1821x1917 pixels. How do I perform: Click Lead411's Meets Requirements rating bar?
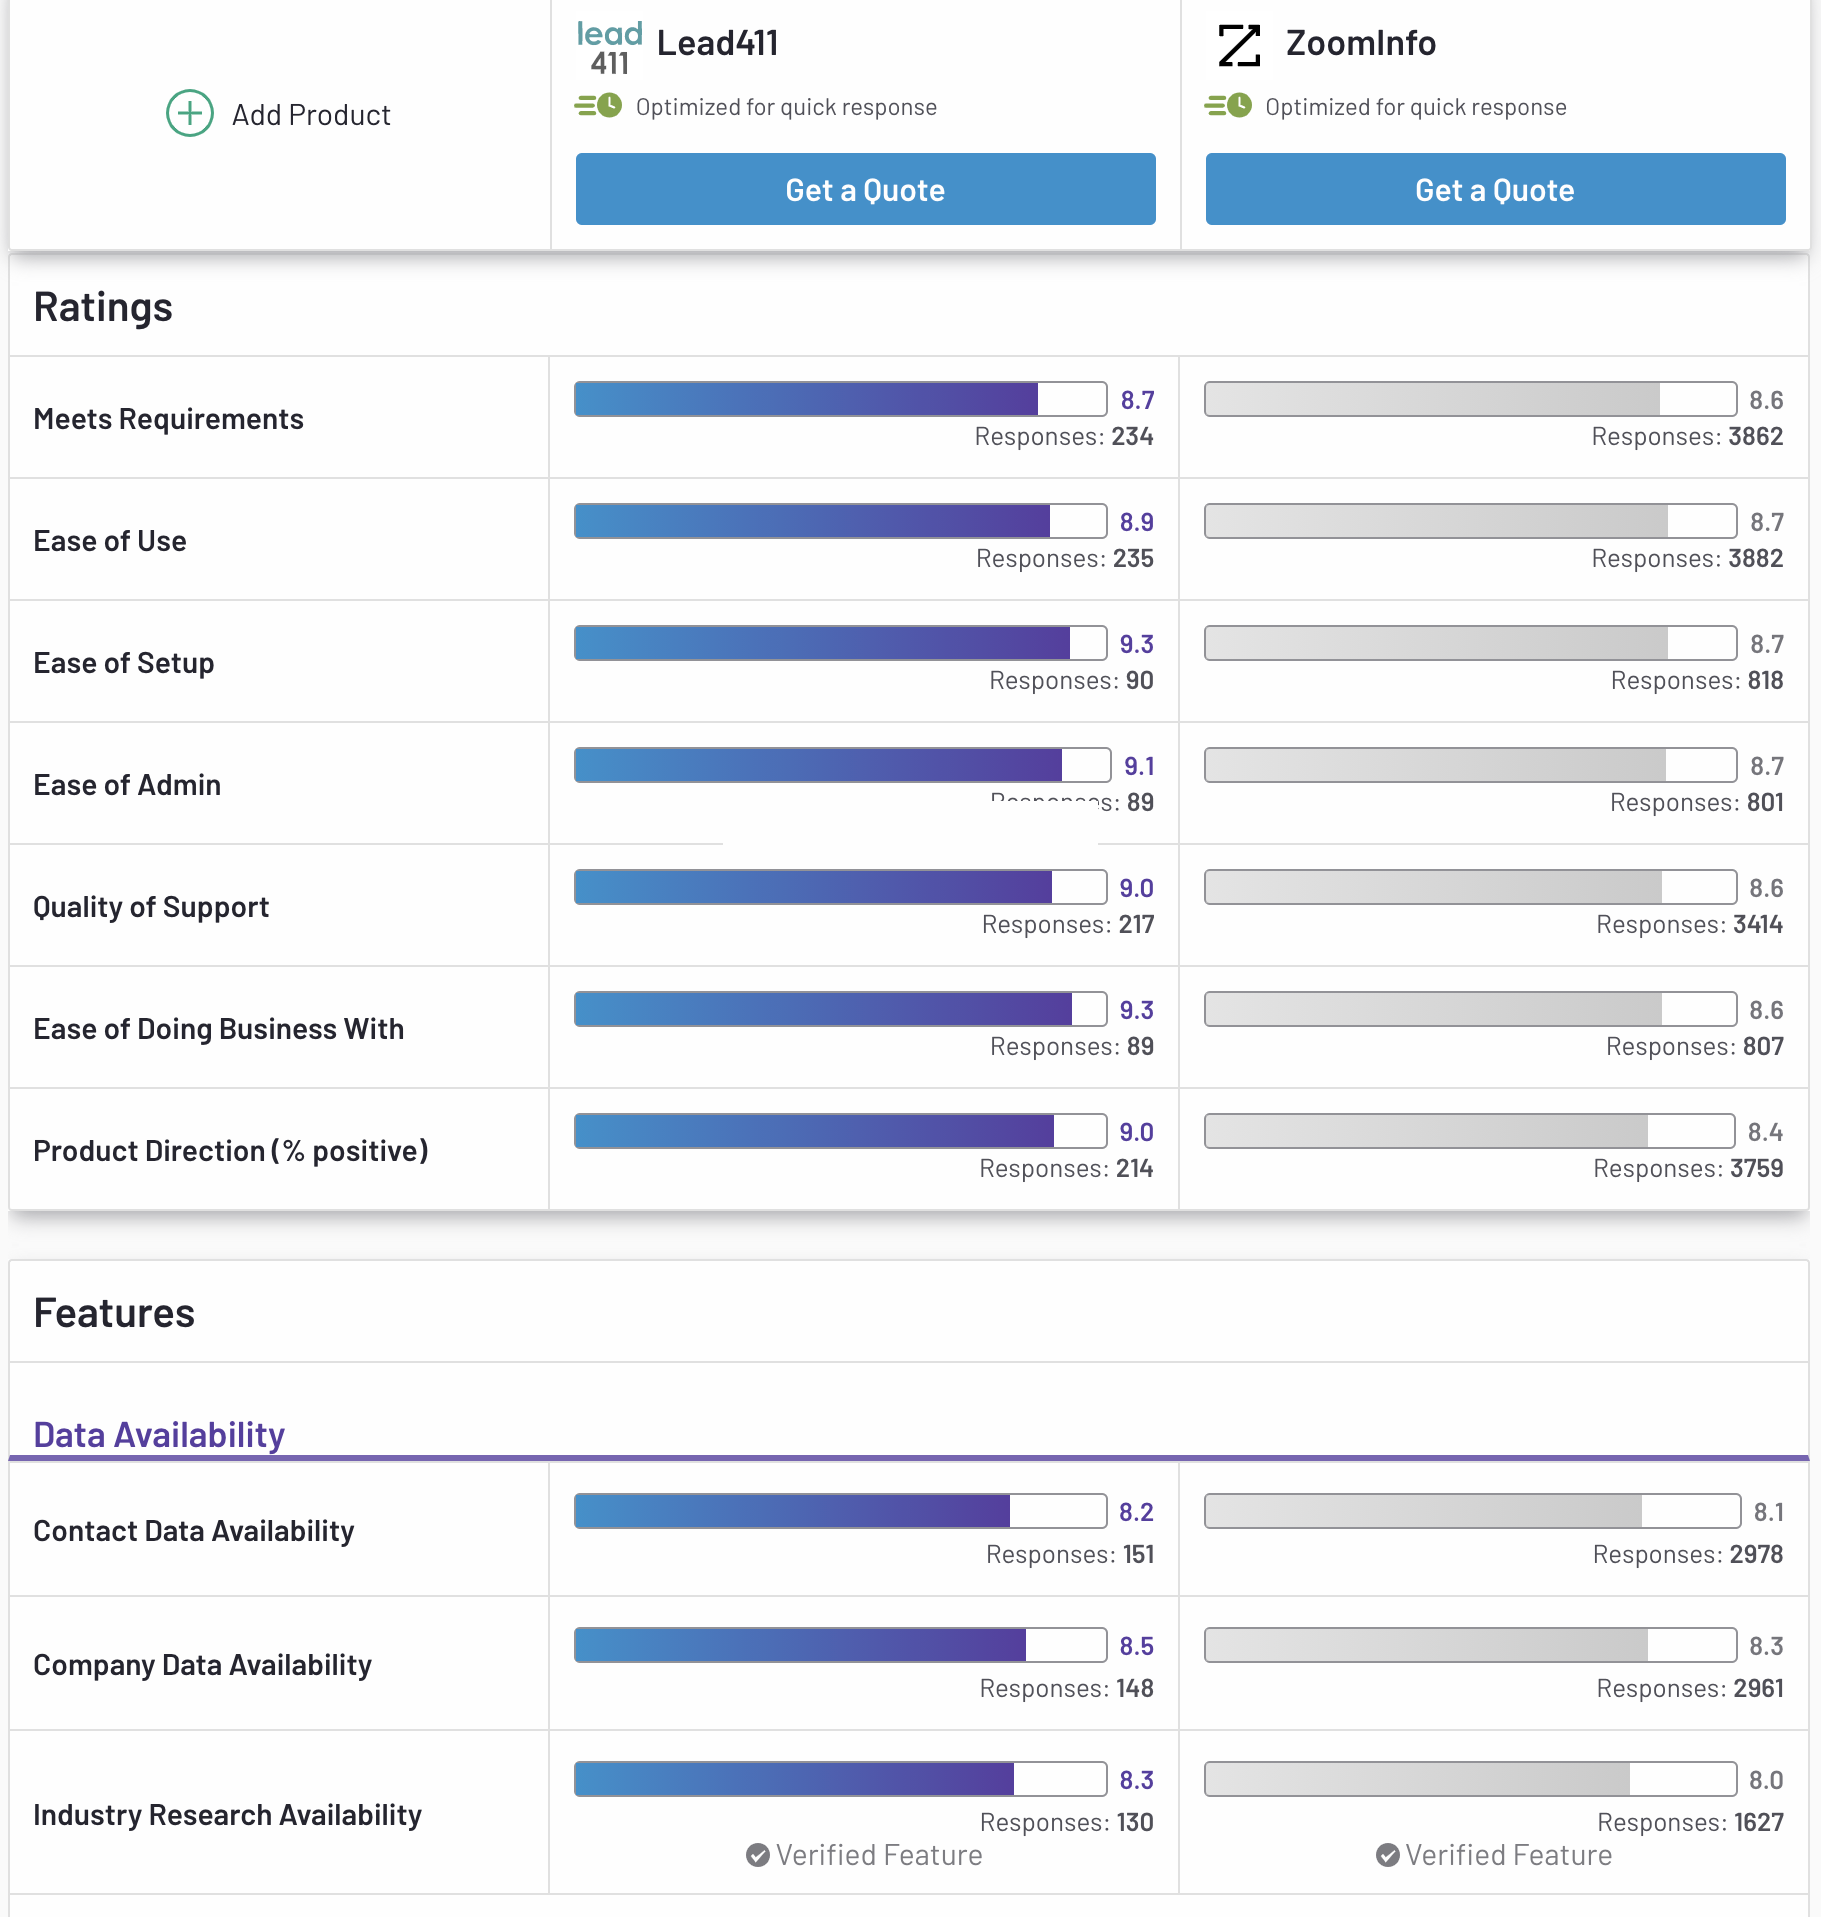(840, 399)
